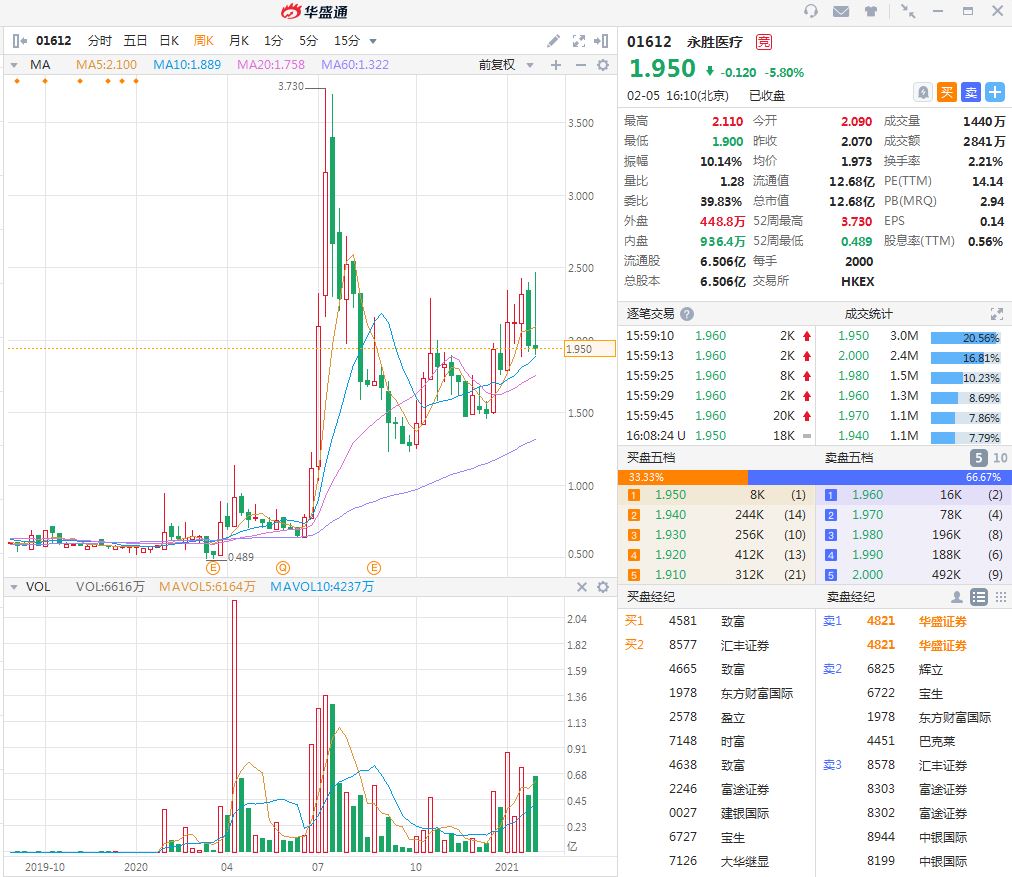This screenshot has width=1012, height=877.
Task: Switch broker list to list view
Action: tap(978, 597)
